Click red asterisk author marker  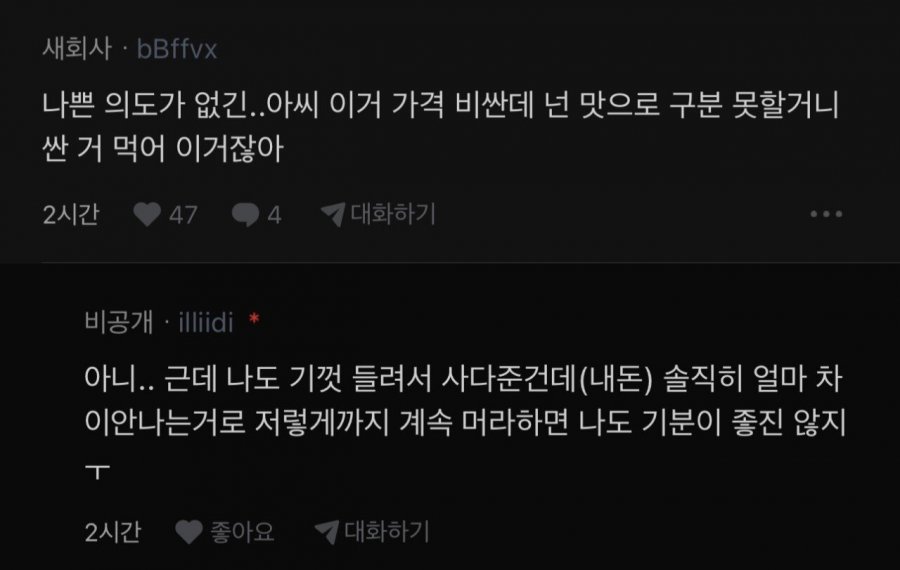(254, 319)
